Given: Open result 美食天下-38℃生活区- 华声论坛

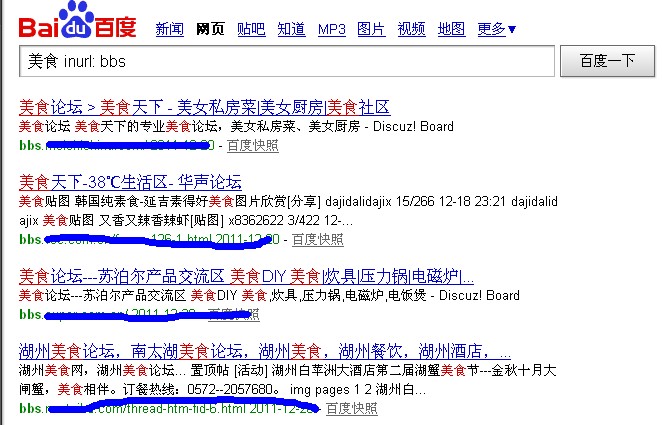Looking at the screenshot, I should 130,182.
